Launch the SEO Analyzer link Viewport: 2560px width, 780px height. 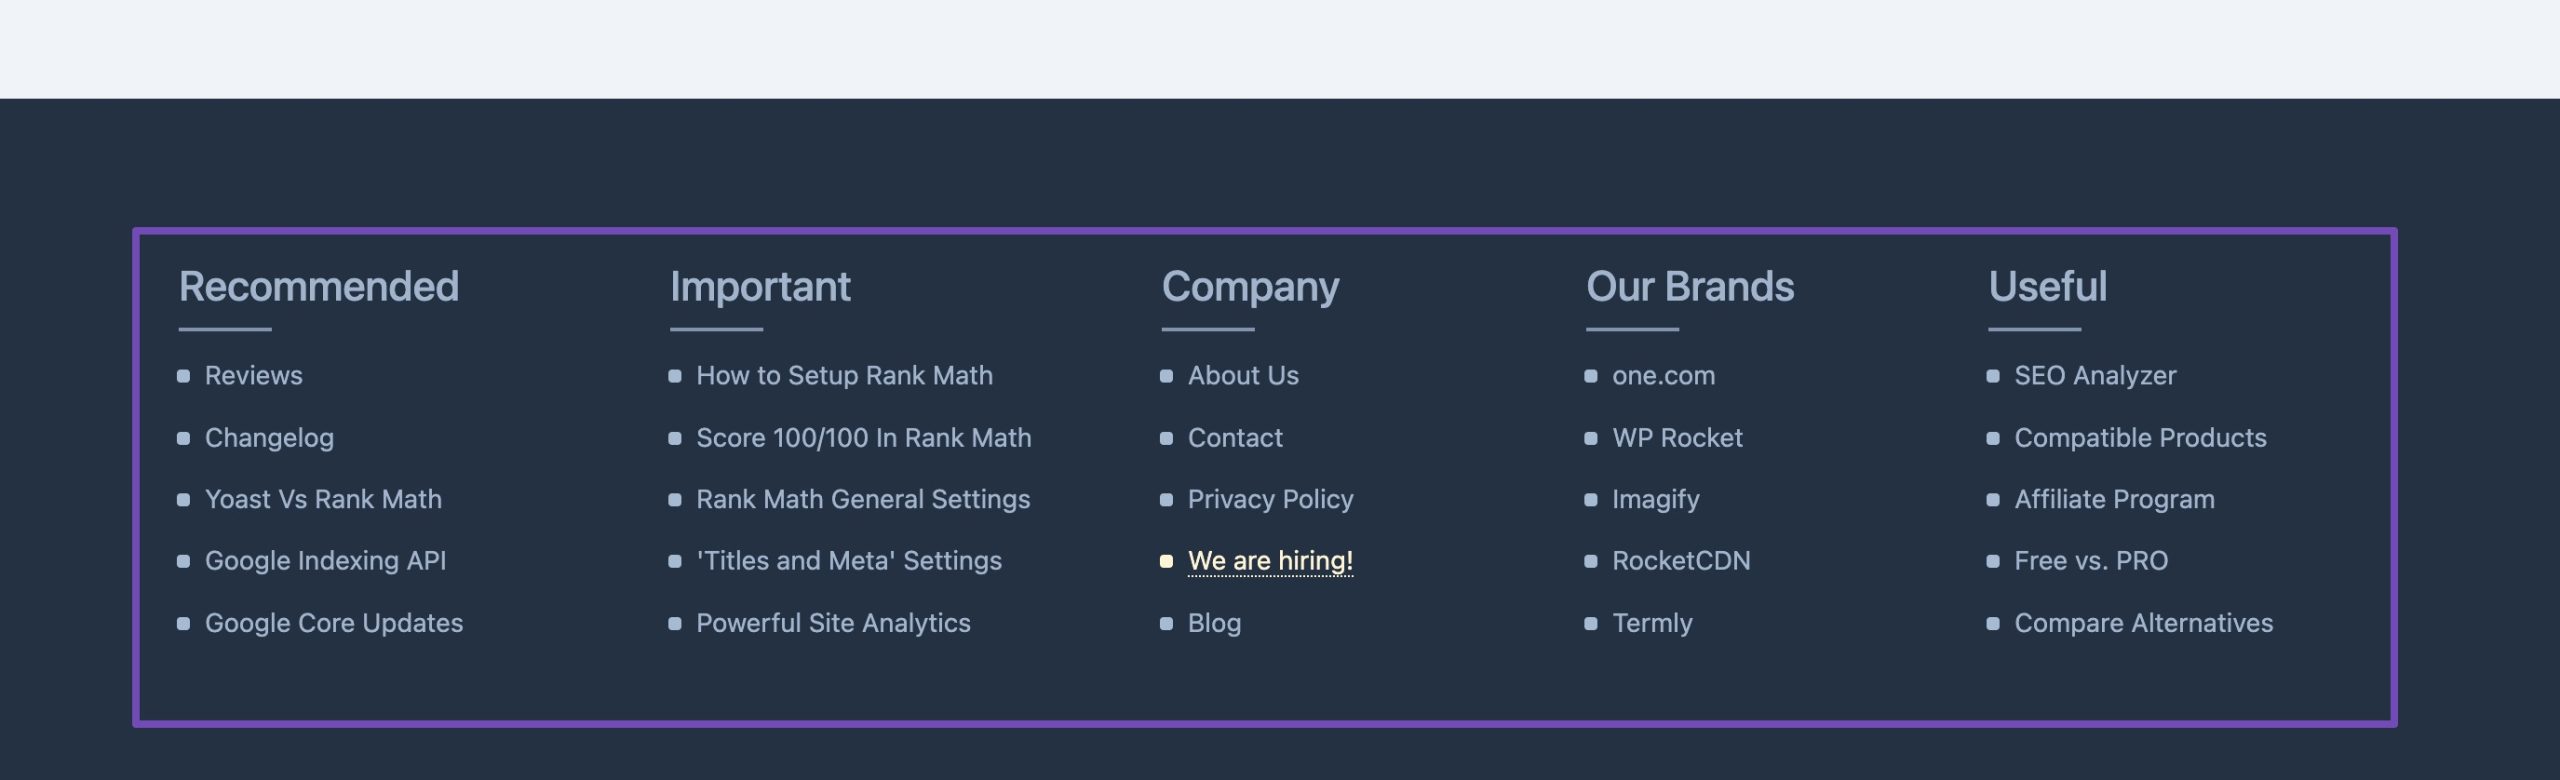click(x=2095, y=376)
